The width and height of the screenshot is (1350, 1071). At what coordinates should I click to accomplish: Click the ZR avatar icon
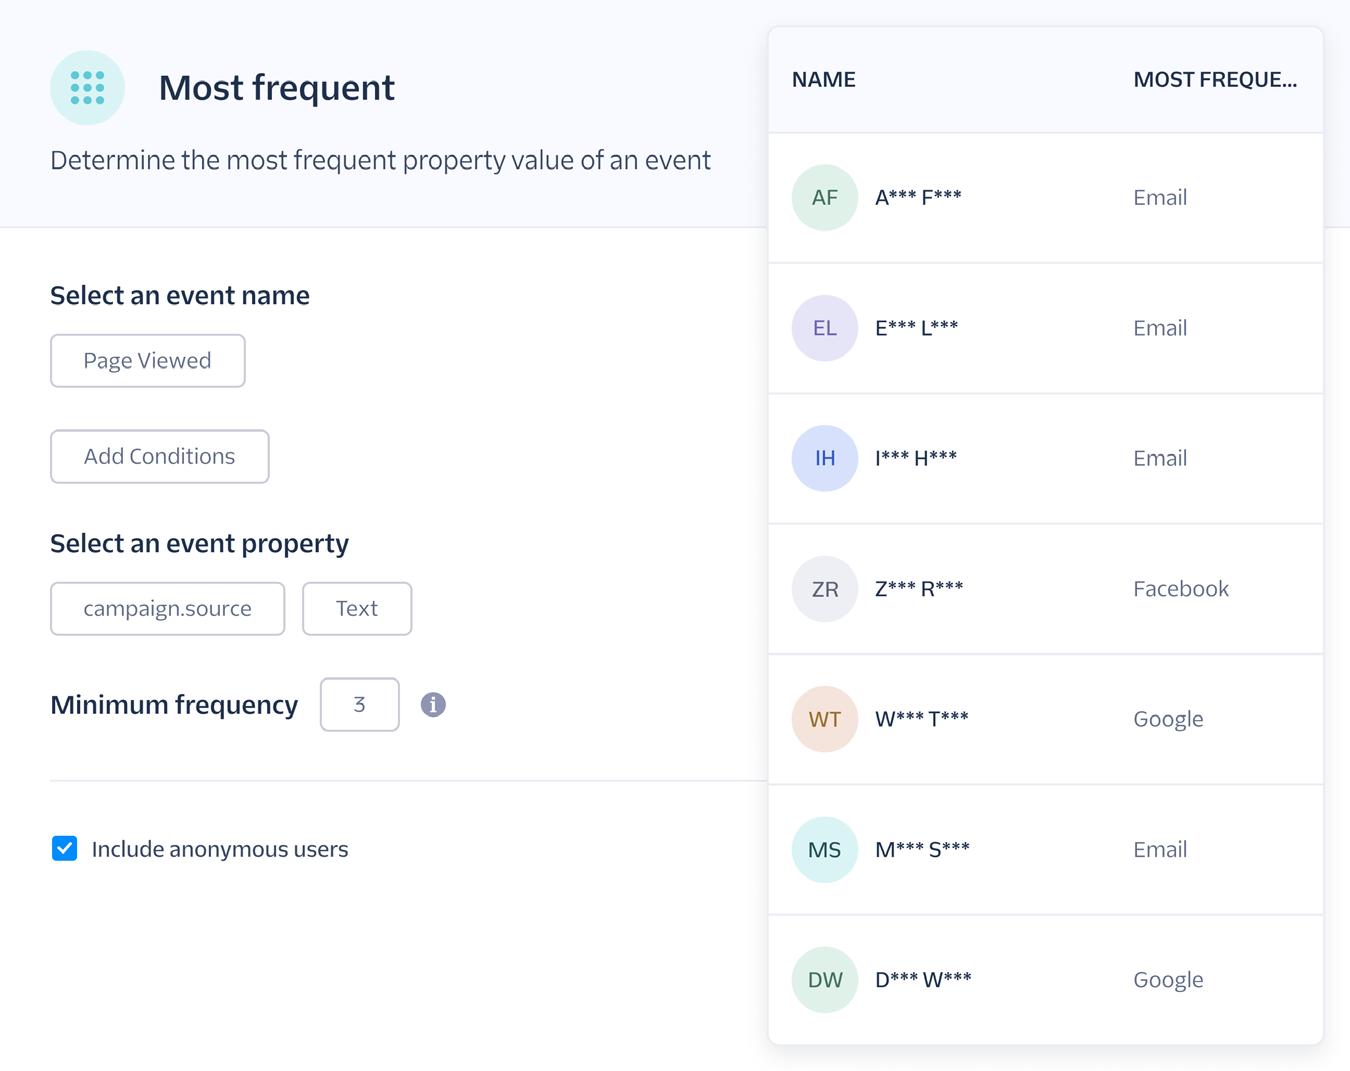tap(825, 589)
